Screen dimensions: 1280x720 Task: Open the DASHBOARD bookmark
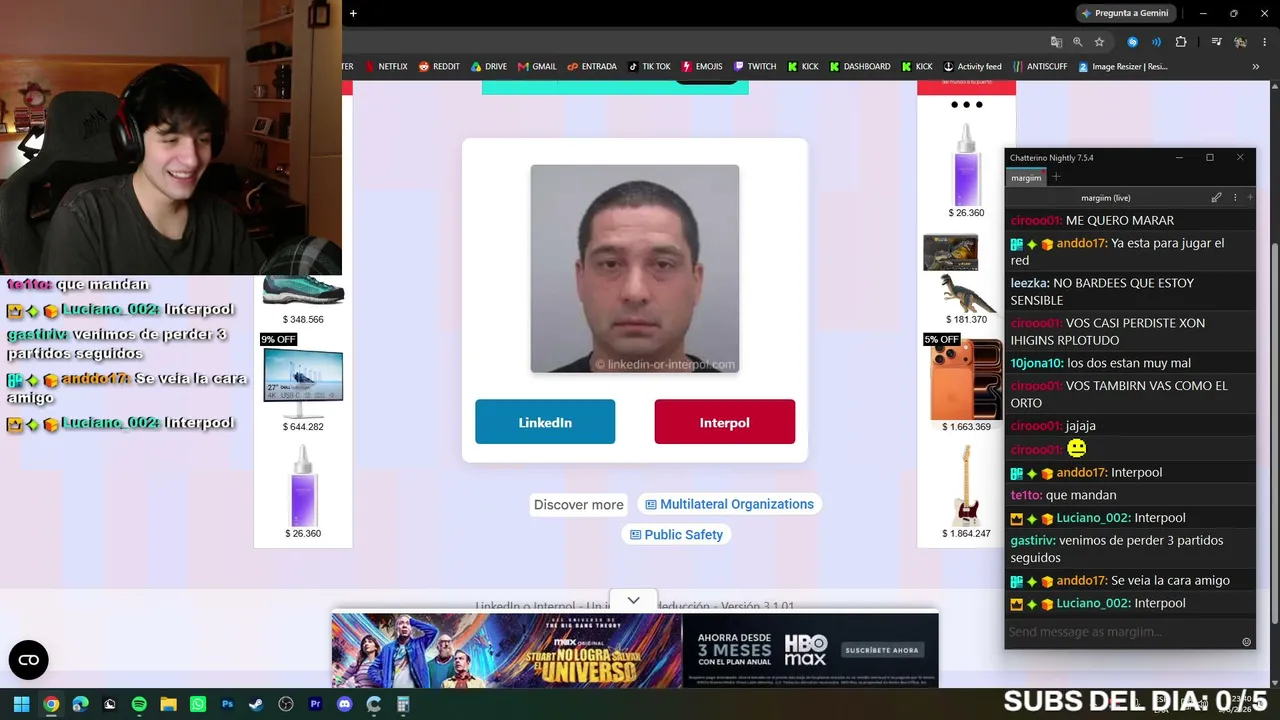(859, 67)
